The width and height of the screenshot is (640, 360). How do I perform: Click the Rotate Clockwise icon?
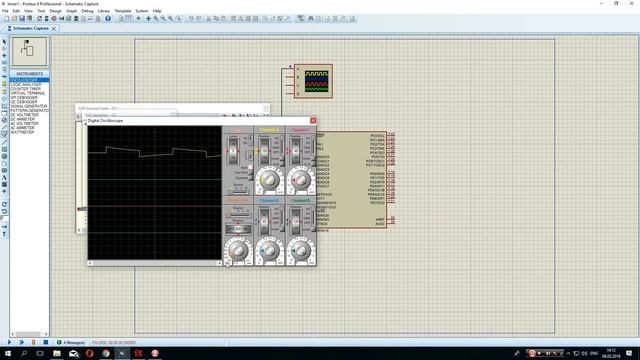pyautogui.click(x=4, y=204)
